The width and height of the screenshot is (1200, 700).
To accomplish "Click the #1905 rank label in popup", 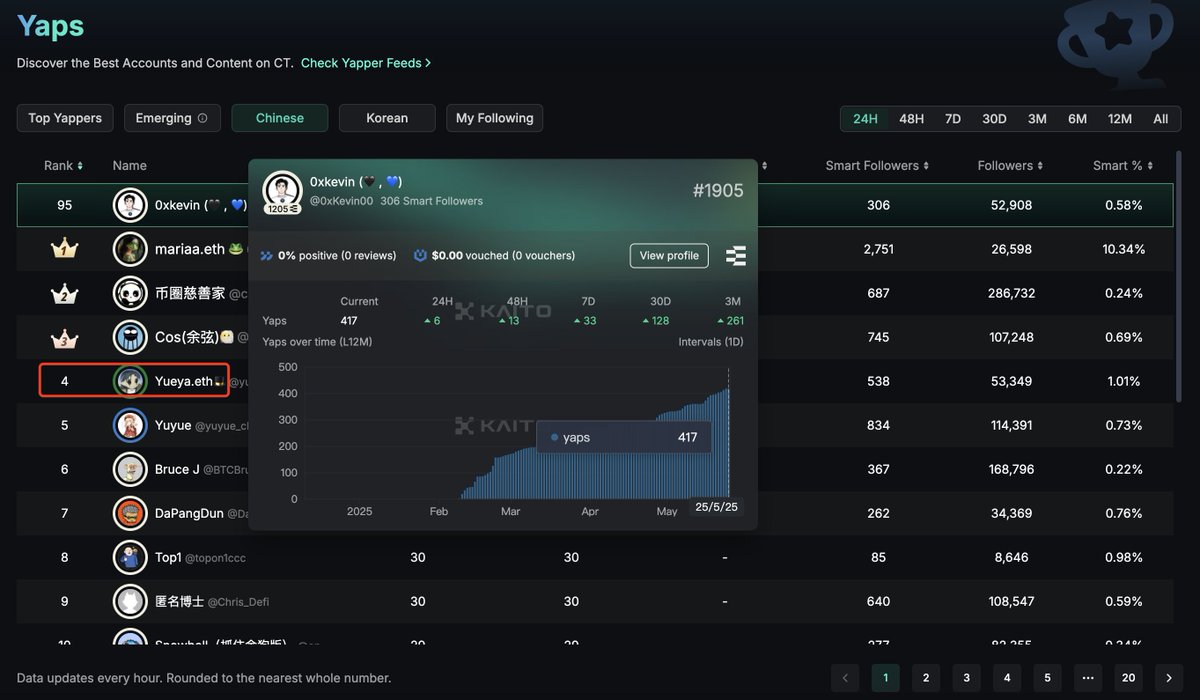I will (718, 190).
